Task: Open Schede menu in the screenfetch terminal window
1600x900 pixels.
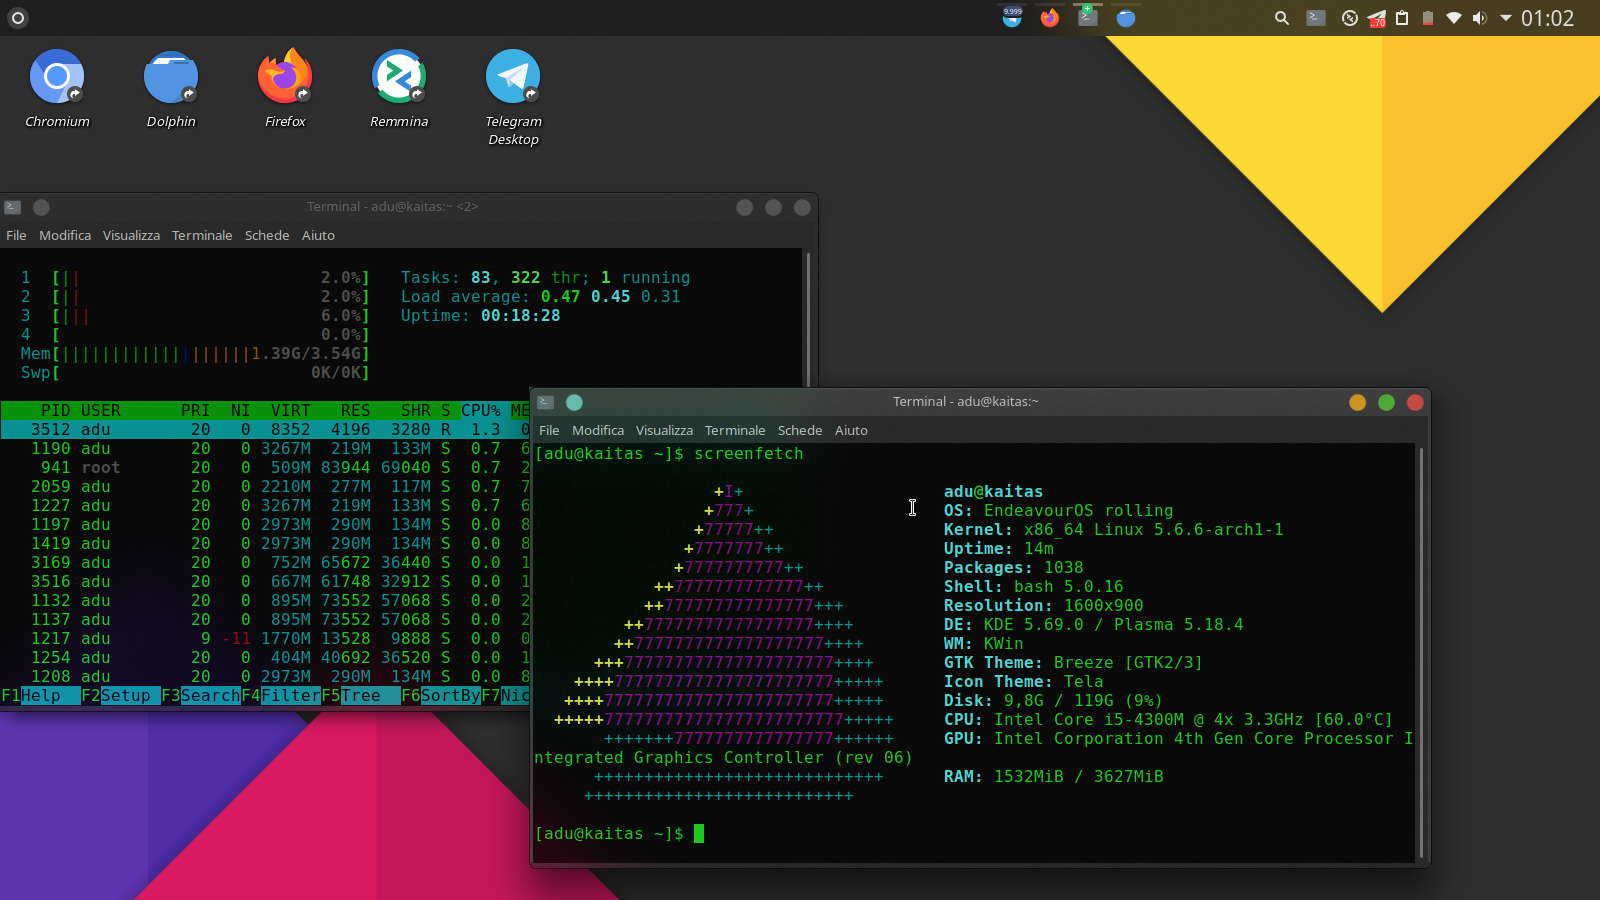Action: pos(800,430)
